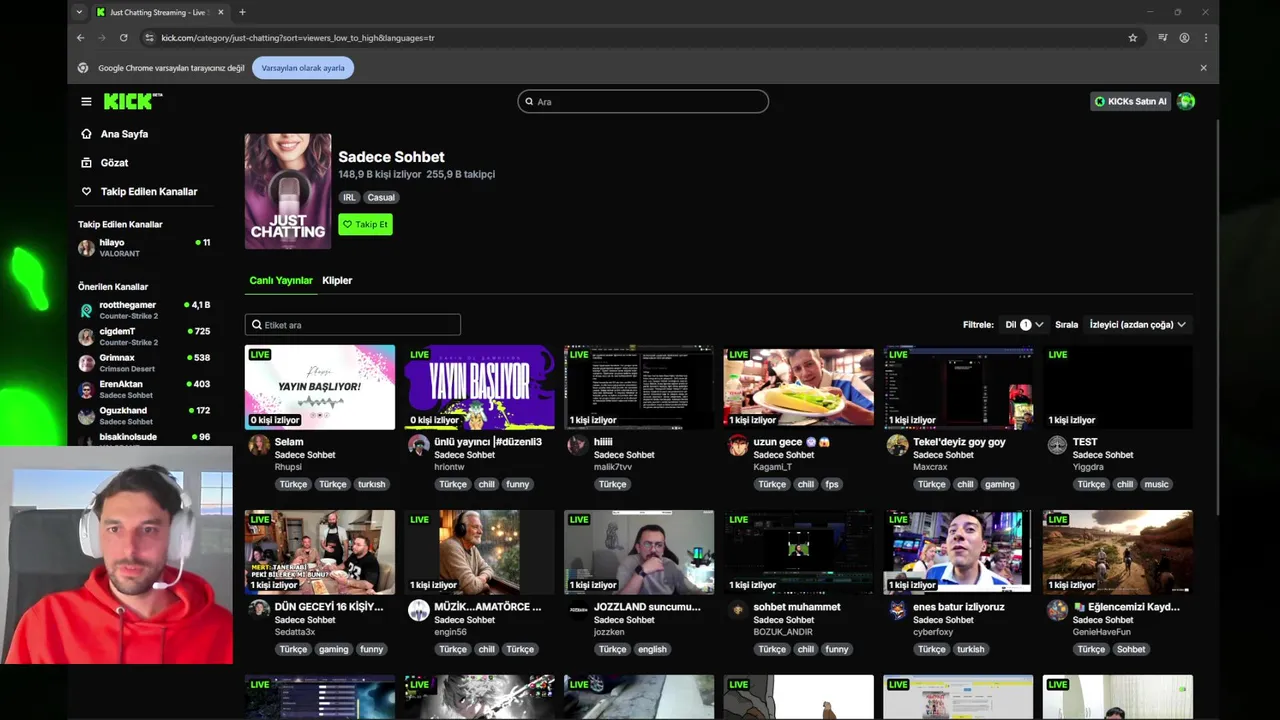Click the Etiket ara tag search field
This screenshot has width=1280, height=720.
[x=353, y=324]
